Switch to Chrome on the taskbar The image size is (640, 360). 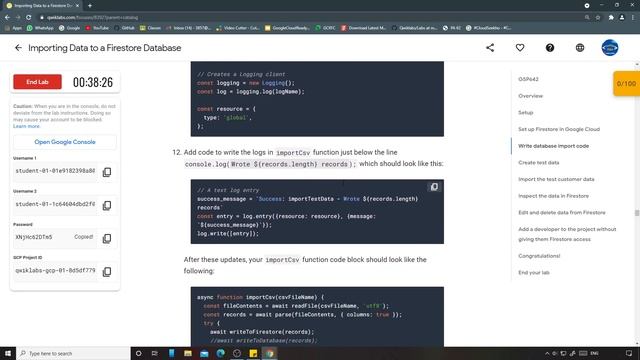[269, 353]
